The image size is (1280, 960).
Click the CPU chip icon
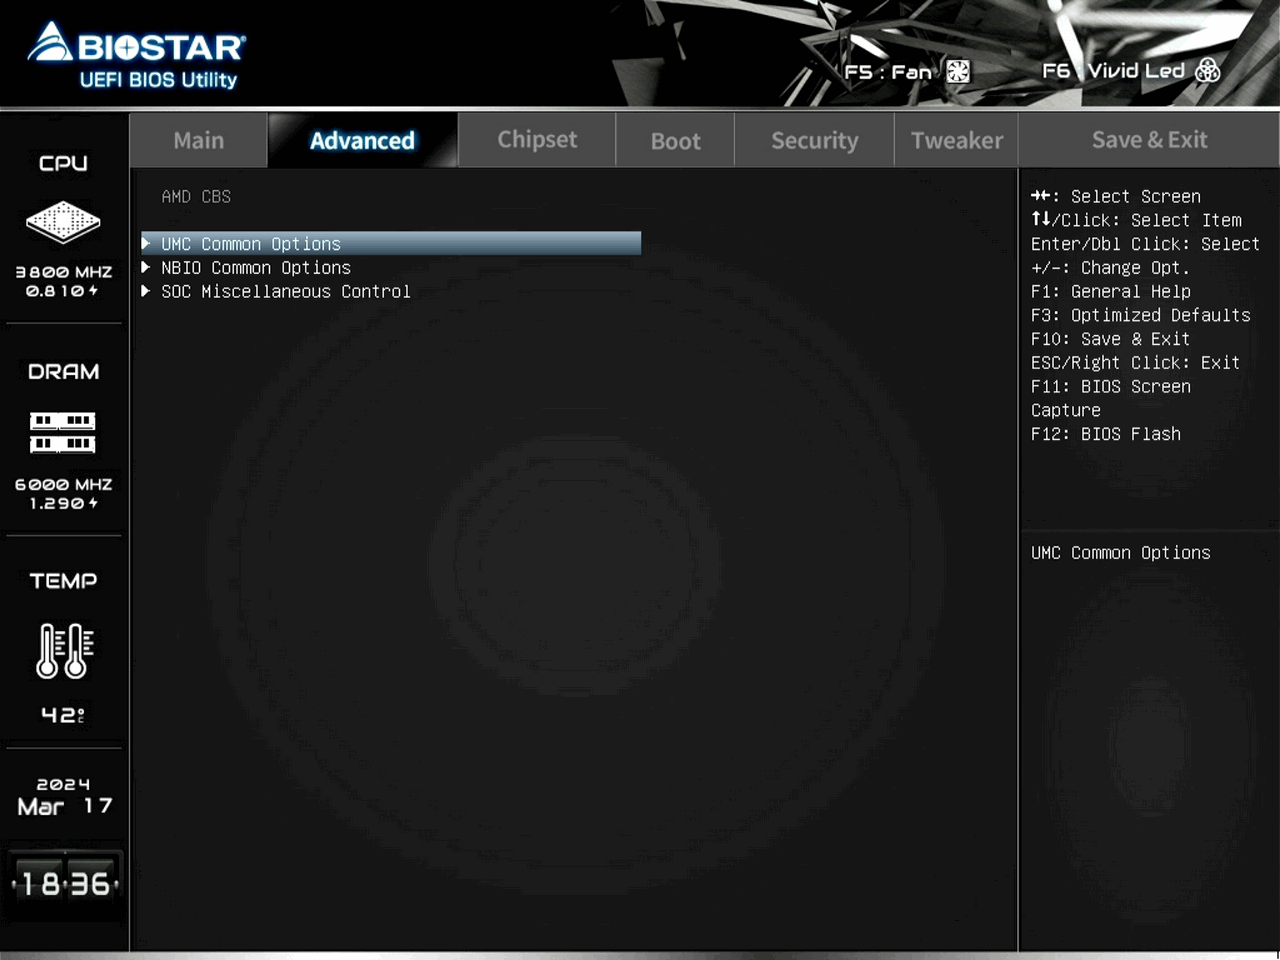coord(63,221)
